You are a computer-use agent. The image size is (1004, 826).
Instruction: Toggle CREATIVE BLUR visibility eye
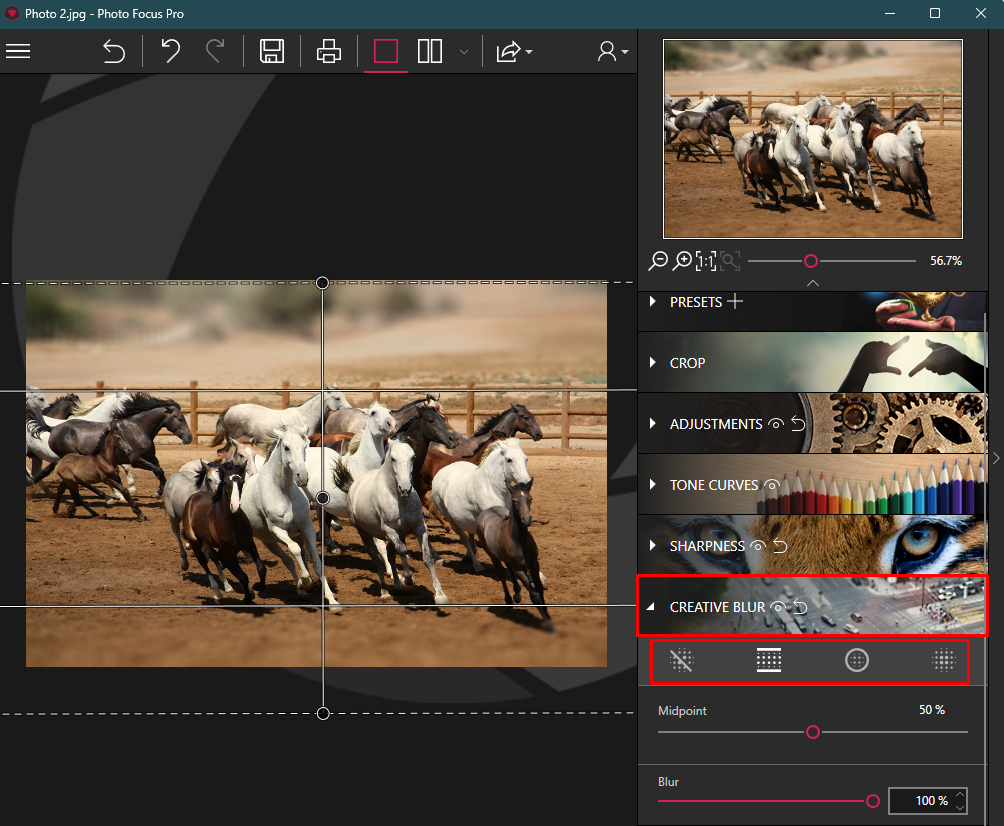click(778, 607)
